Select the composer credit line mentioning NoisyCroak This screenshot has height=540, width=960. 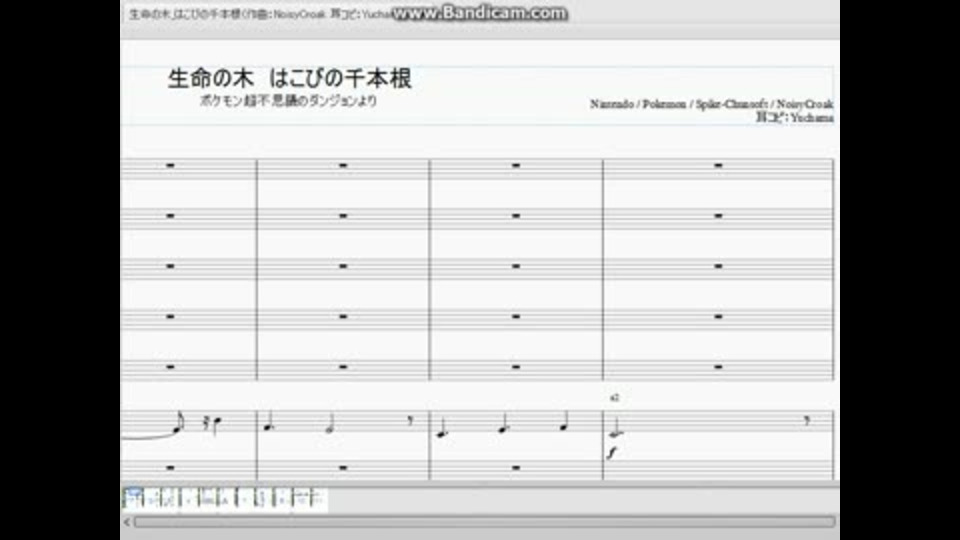711,104
